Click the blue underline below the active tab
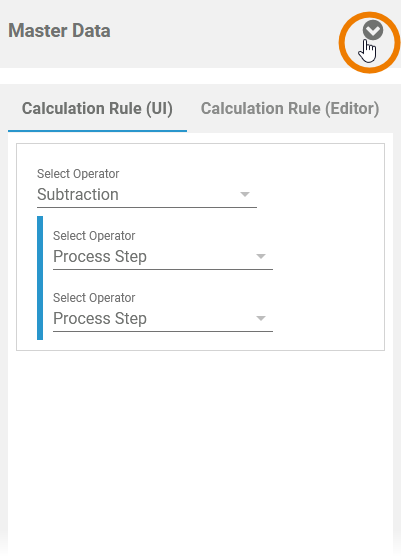The image size is (401, 557). (97, 131)
